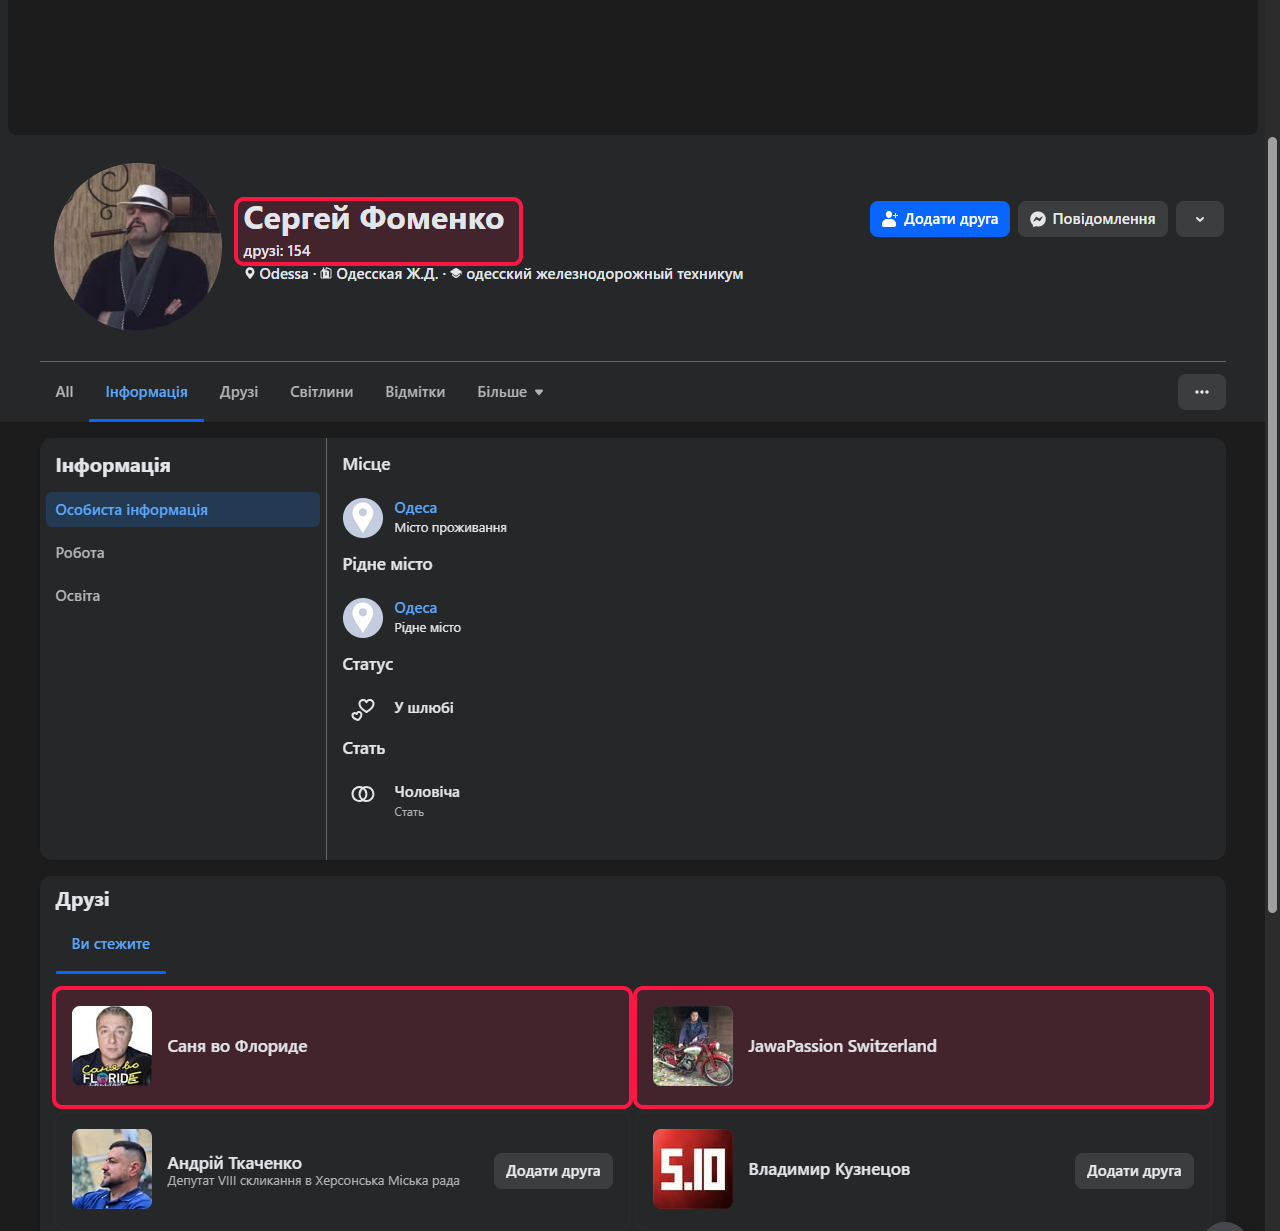
Task: Open Сергей Фоменко's profile picture
Action: tap(138, 247)
